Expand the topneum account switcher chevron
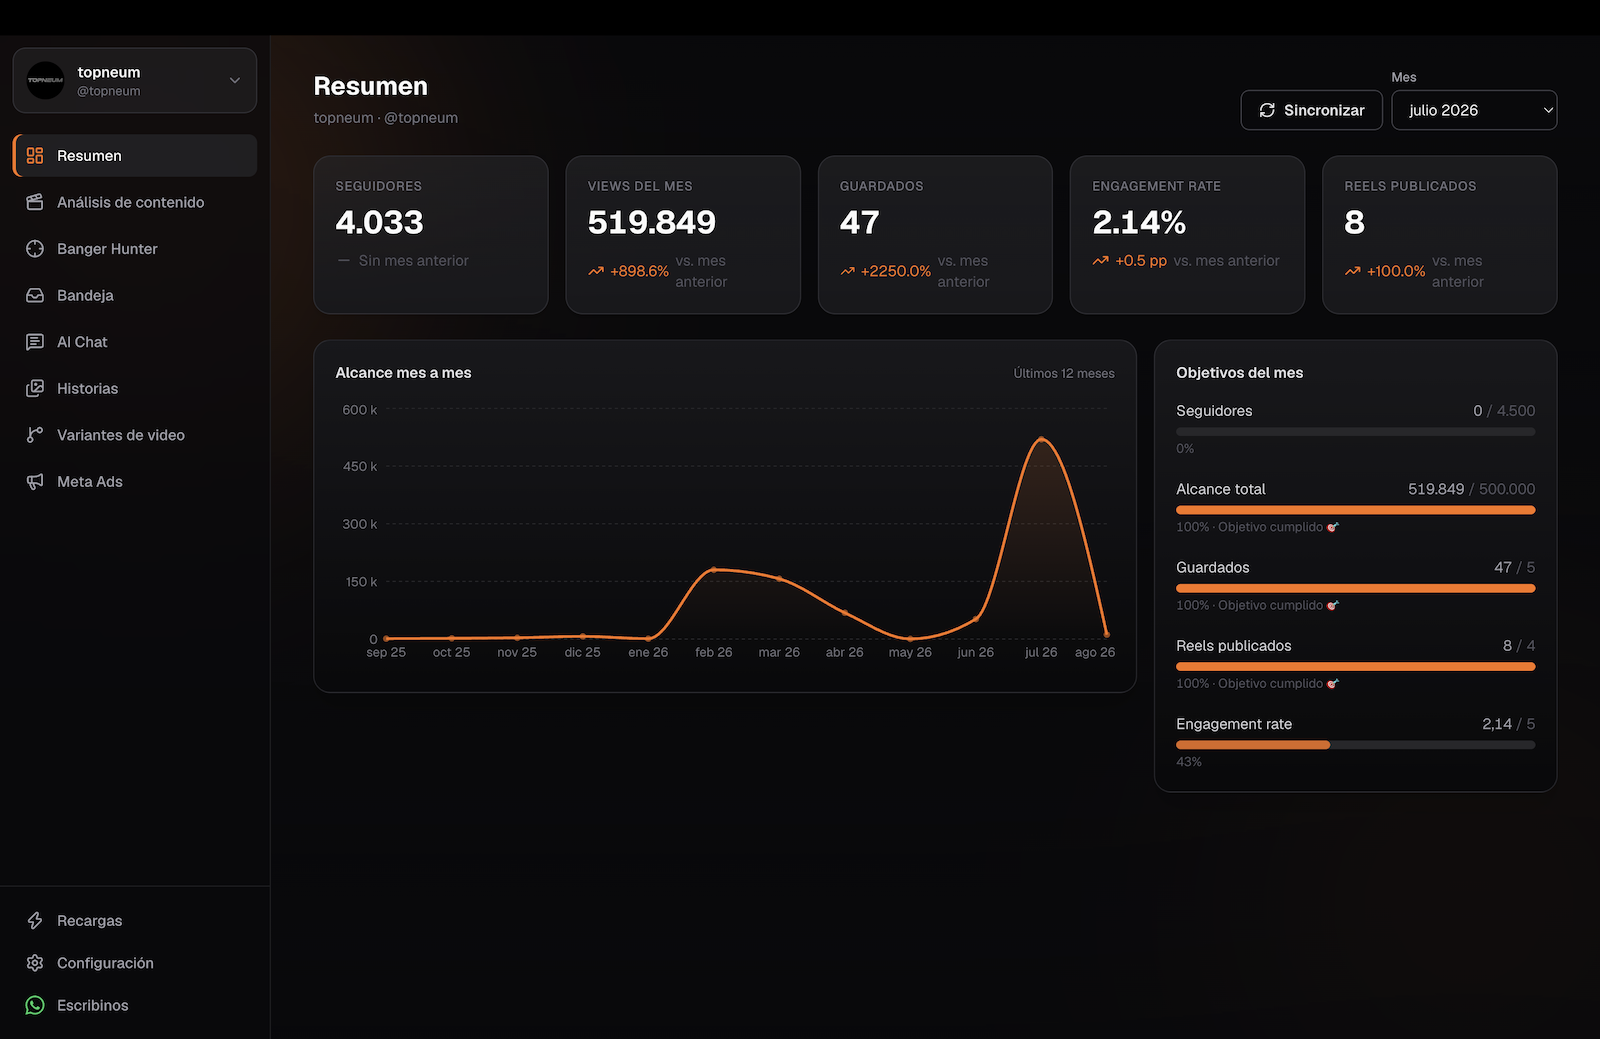 pyautogui.click(x=235, y=80)
